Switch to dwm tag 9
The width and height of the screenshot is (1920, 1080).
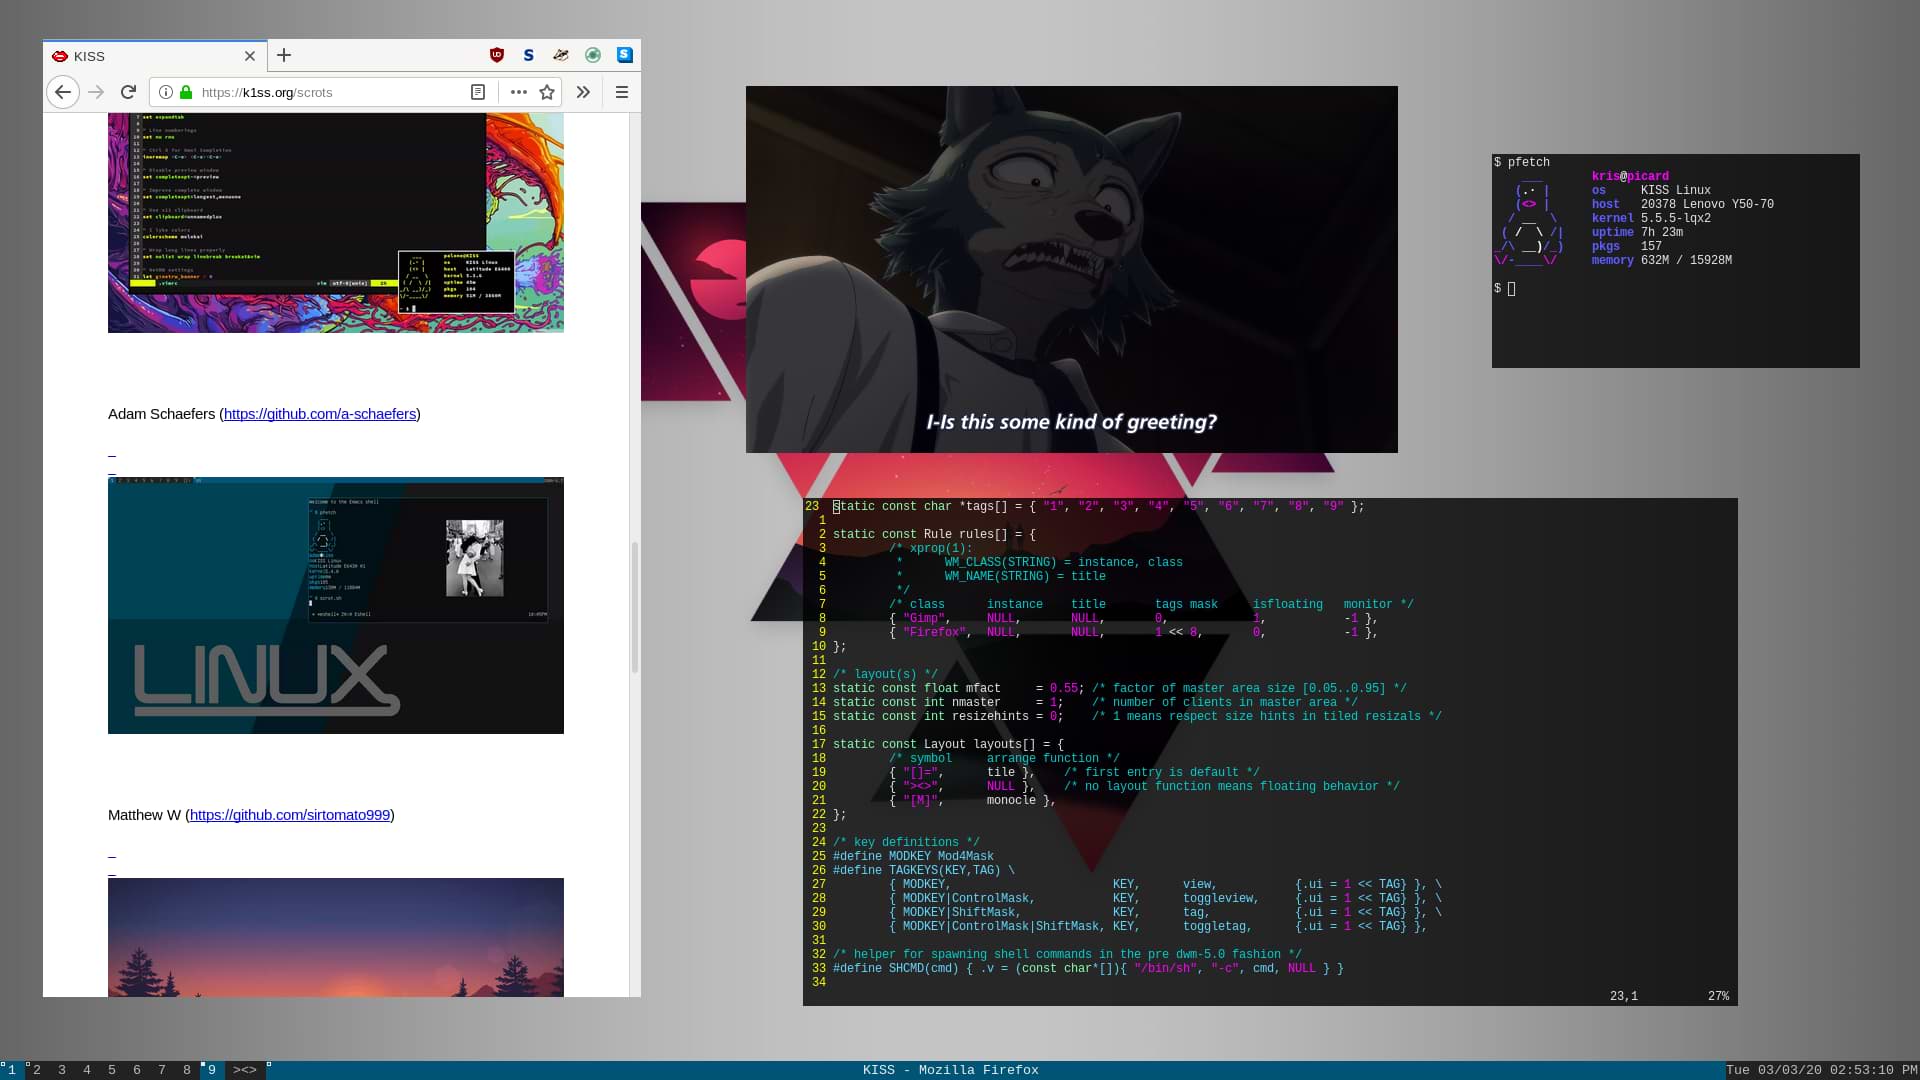click(x=212, y=1070)
